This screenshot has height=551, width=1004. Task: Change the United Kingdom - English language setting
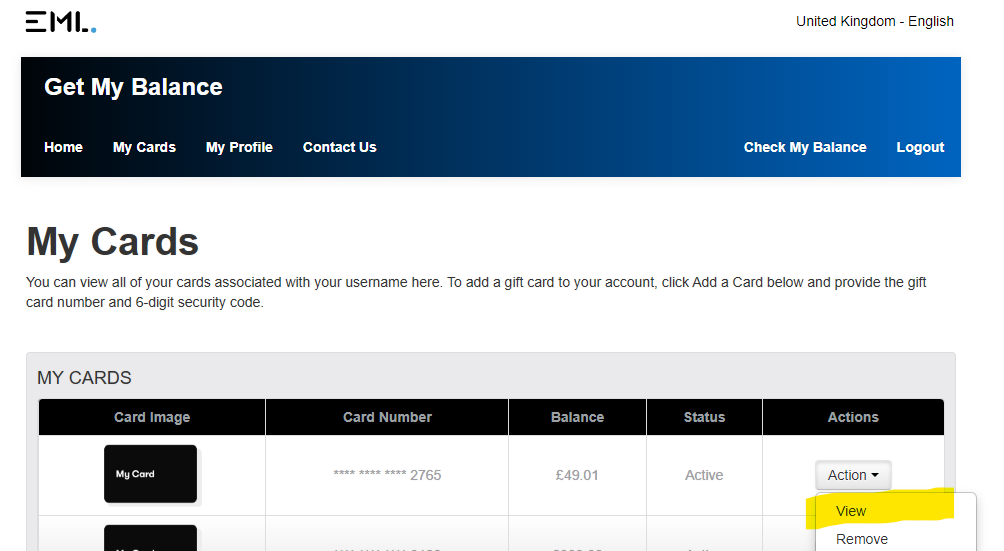[875, 21]
